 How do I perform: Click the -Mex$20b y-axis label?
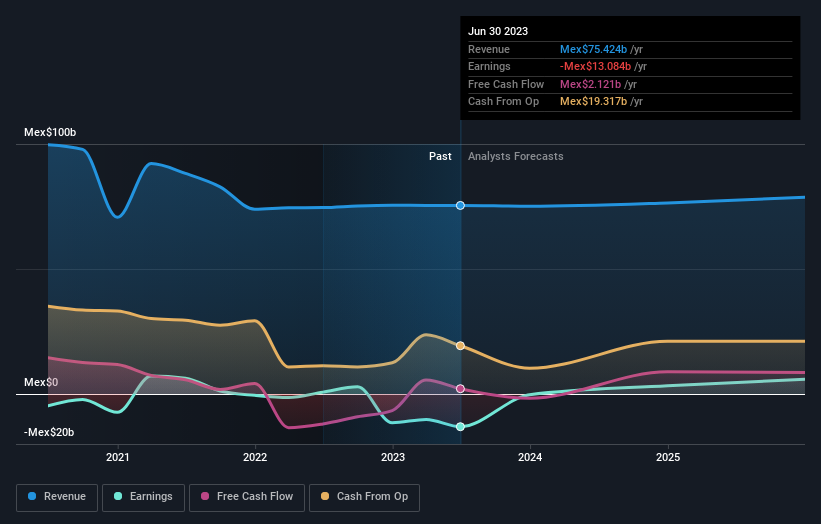[49, 432]
